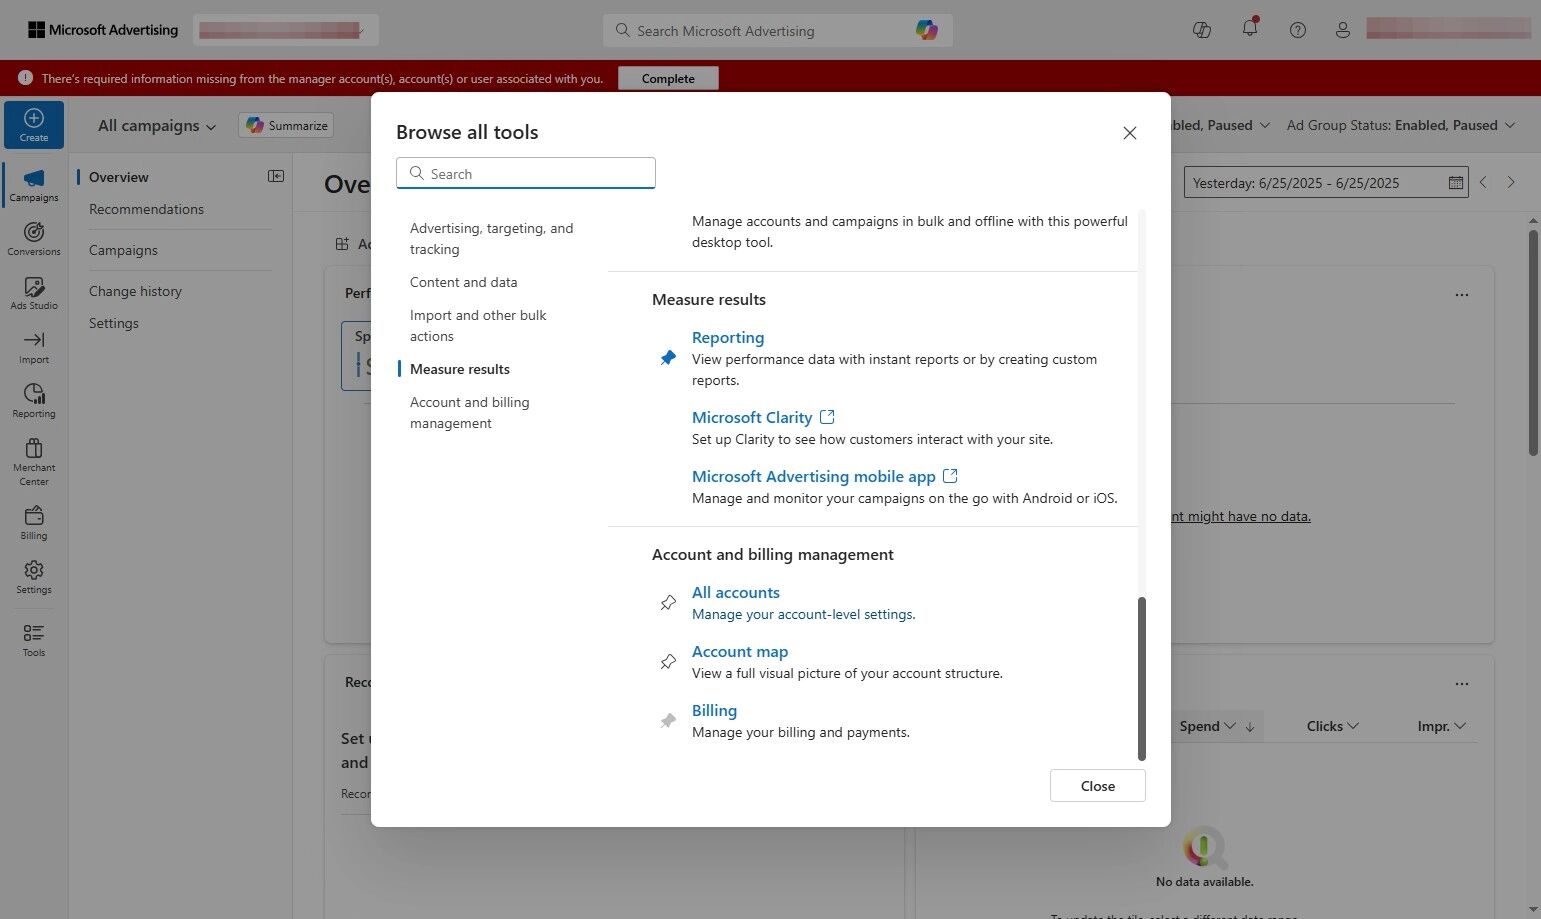This screenshot has width=1541, height=919.
Task: Open the Spend column sort dropdown
Action: tap(1228, 726)
